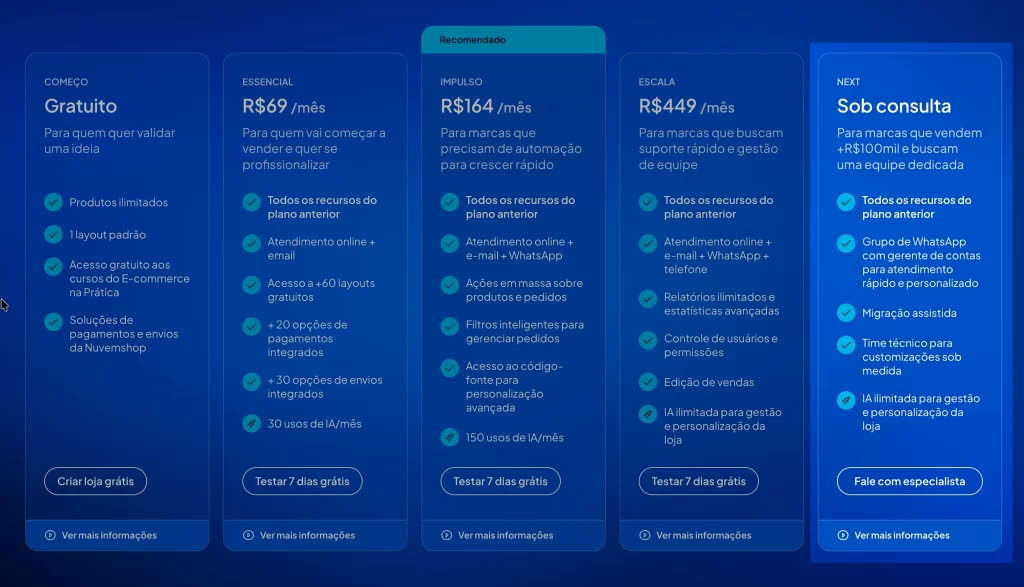The height and width of the screenshot is (587, 1024).
Task: Click the AI sparkle icon beside 30 usos de IA/mês
Action: click(251, 423)
